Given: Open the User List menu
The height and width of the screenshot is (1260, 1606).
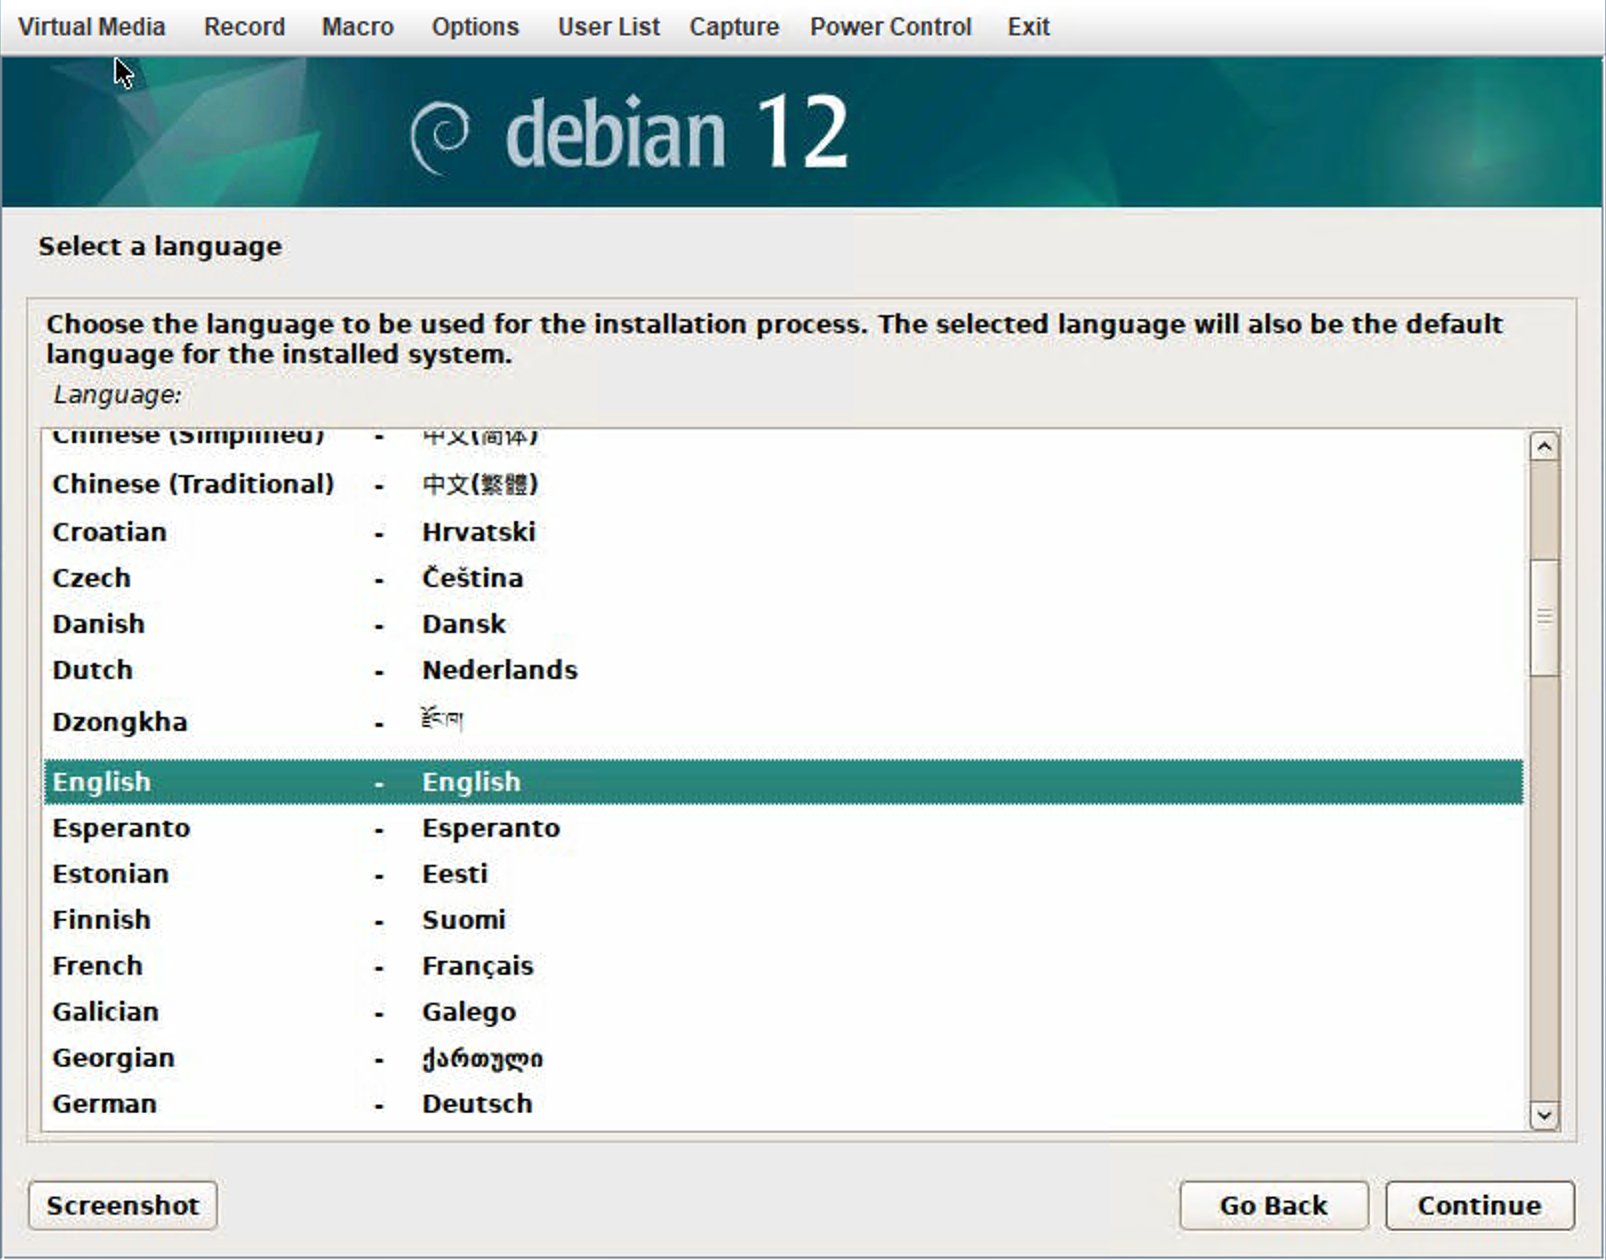Looking at the screenshot, I should pyautogui.click(x=608, y=27).
